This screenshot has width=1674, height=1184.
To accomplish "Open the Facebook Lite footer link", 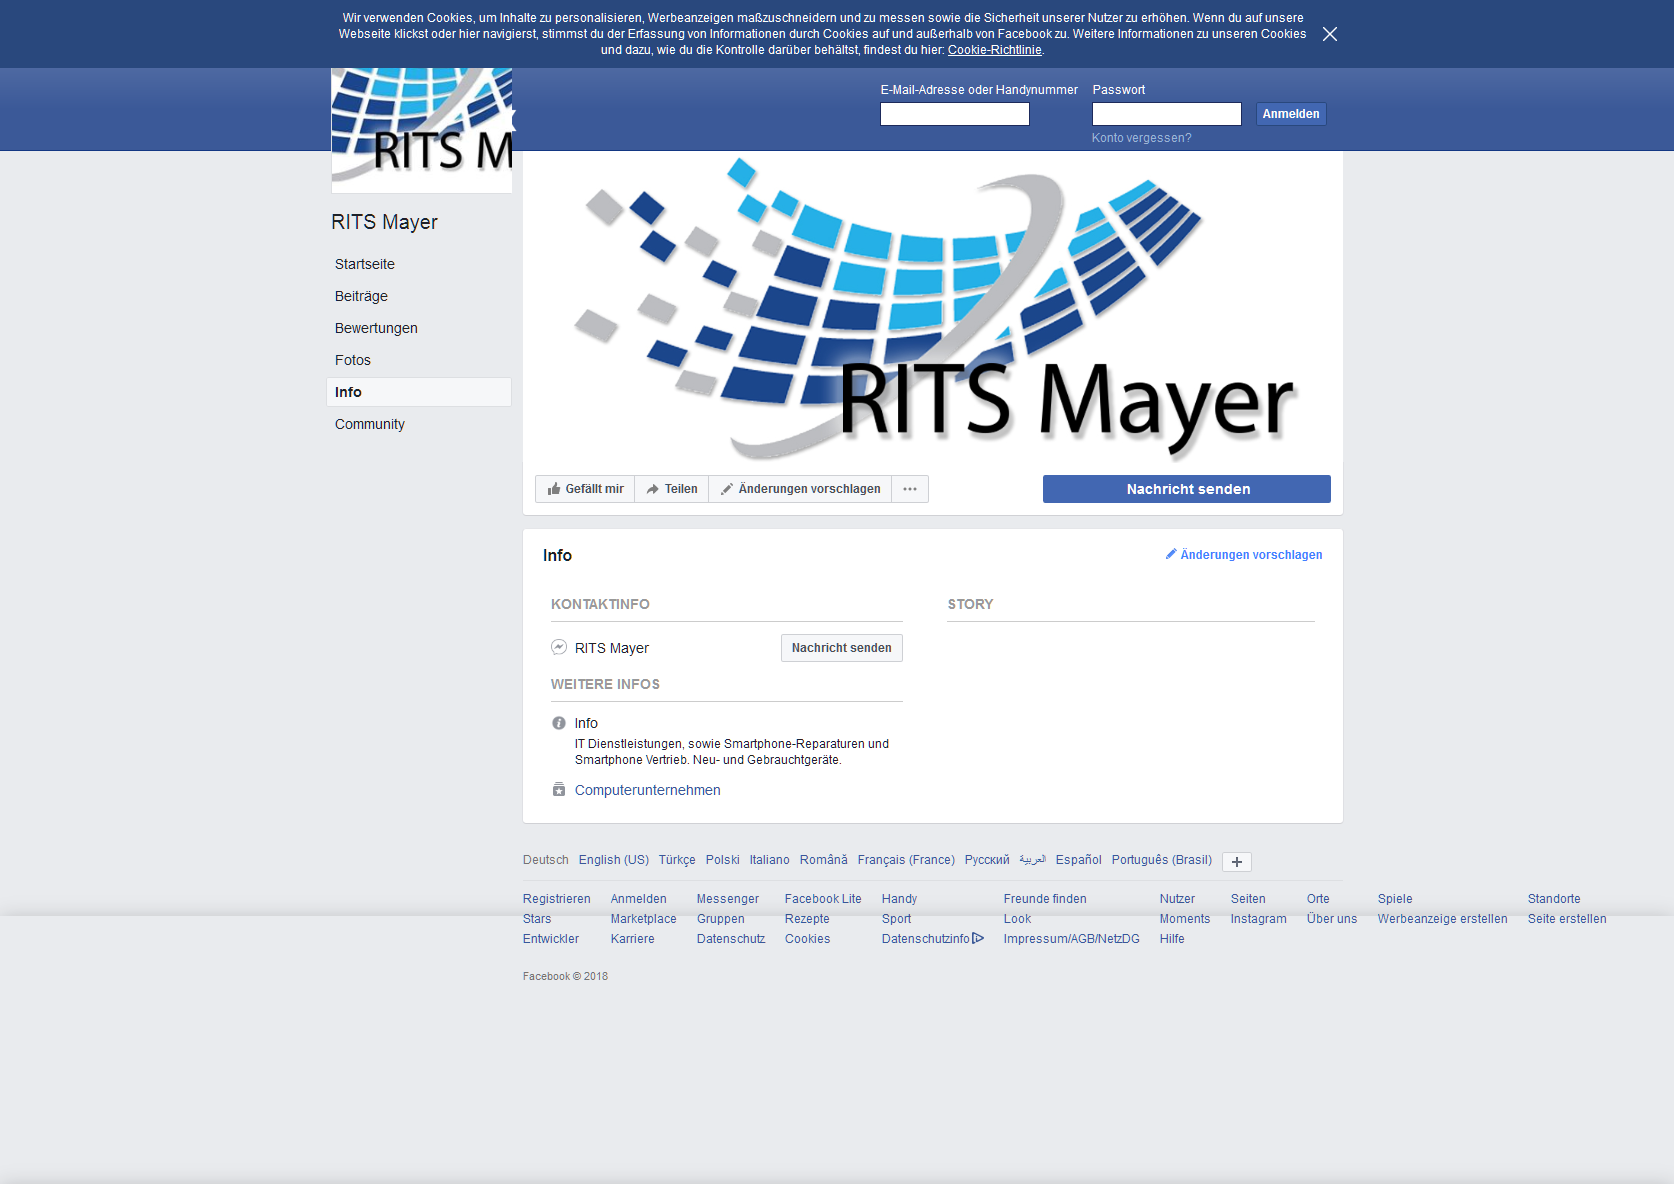I will (822, 899).
